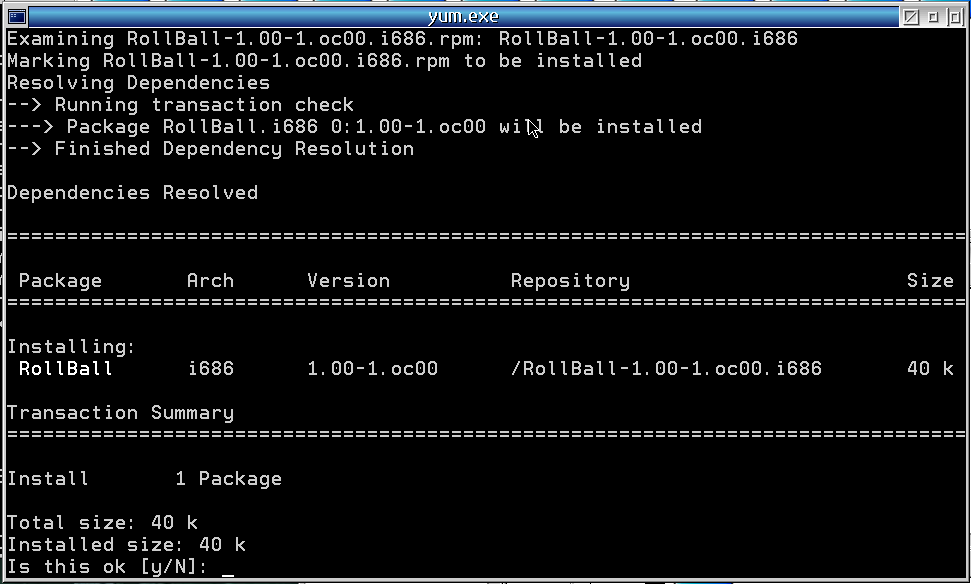Click the '1.00-1.oc00' version value
Image resolution: width=971 pixels, height=584 pixels.
(373, 368)
